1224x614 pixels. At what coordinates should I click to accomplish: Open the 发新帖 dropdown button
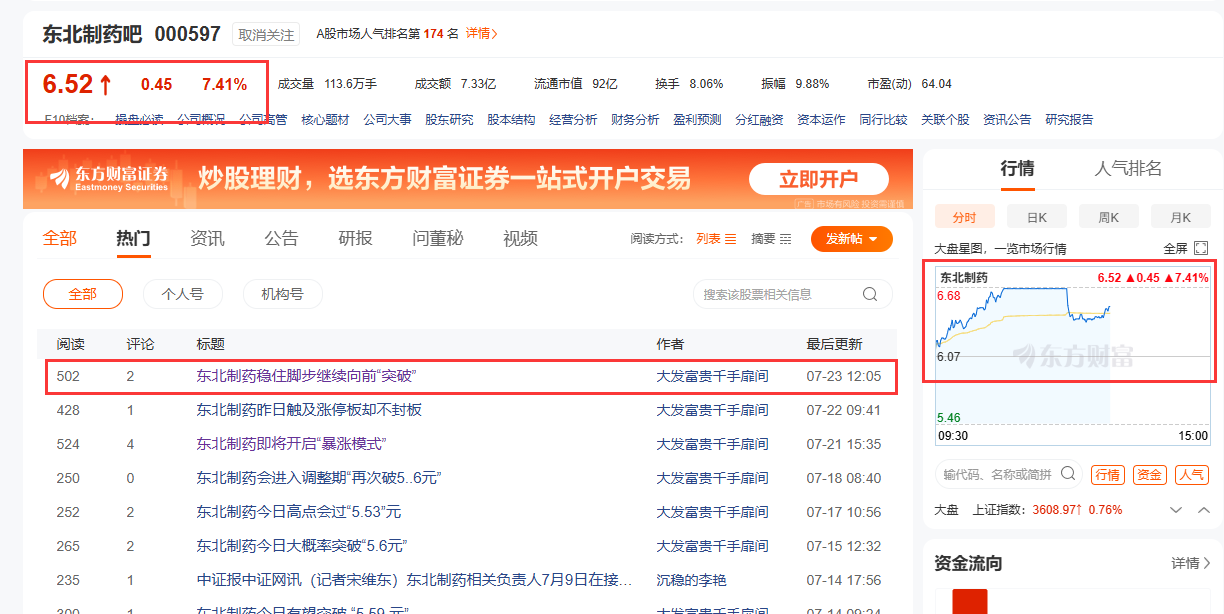tap(852, 239)
